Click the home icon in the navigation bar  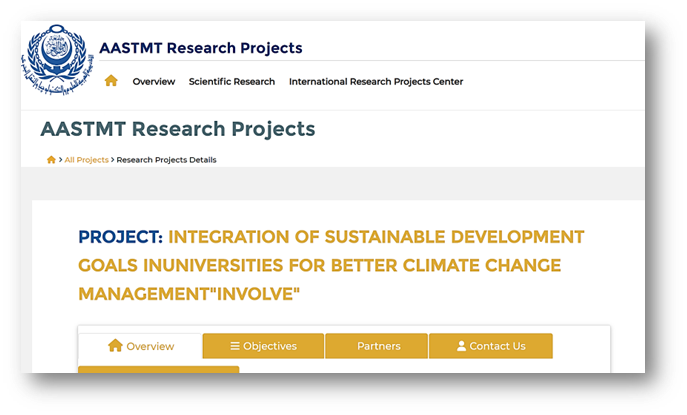(x=111, y=81)
